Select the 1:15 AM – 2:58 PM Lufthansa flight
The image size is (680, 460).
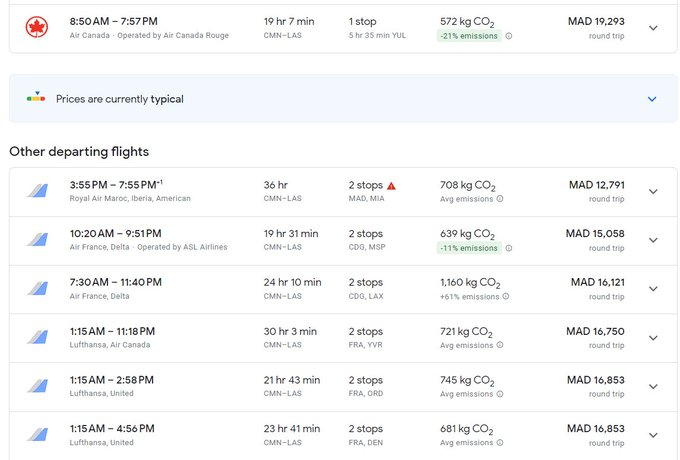pos(112,380)
